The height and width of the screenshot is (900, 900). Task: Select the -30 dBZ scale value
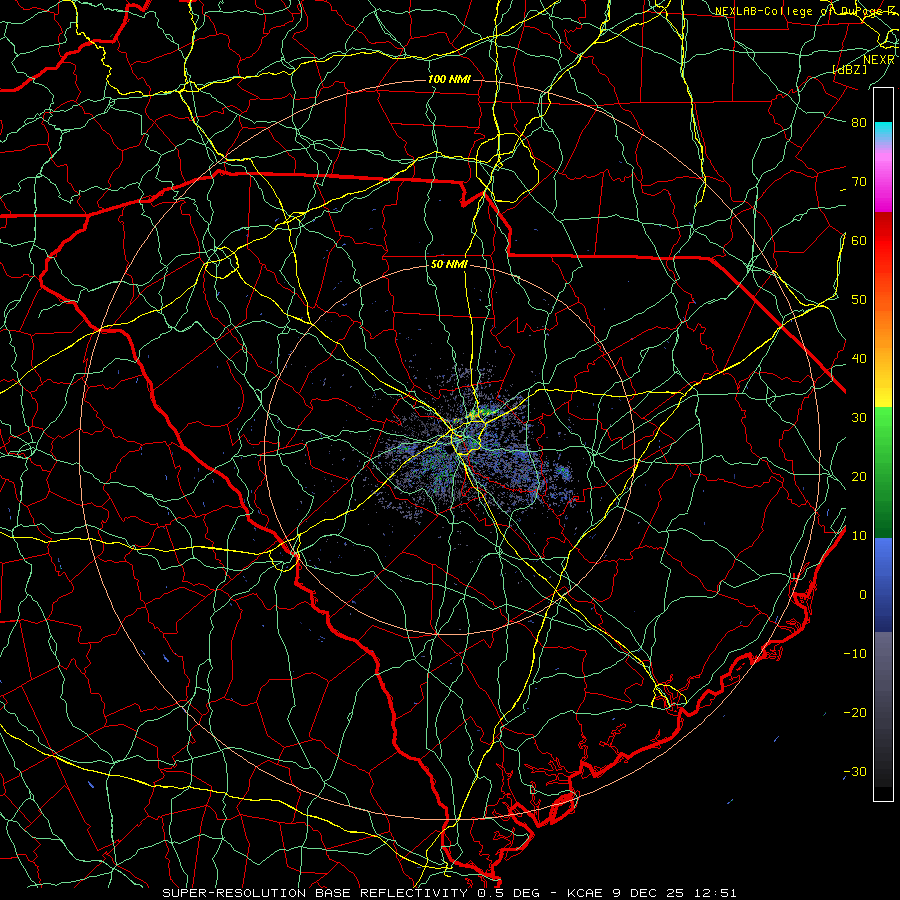tap(855, 771)
